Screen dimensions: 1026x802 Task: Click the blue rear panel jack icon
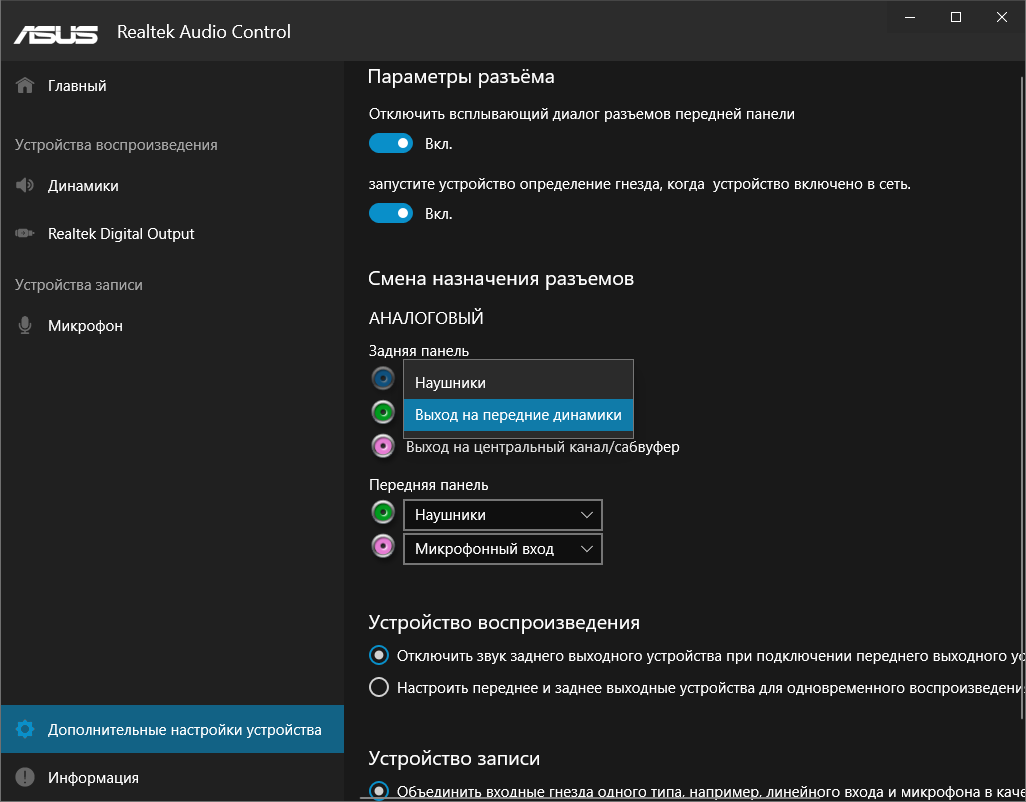(x=383, y=379)
